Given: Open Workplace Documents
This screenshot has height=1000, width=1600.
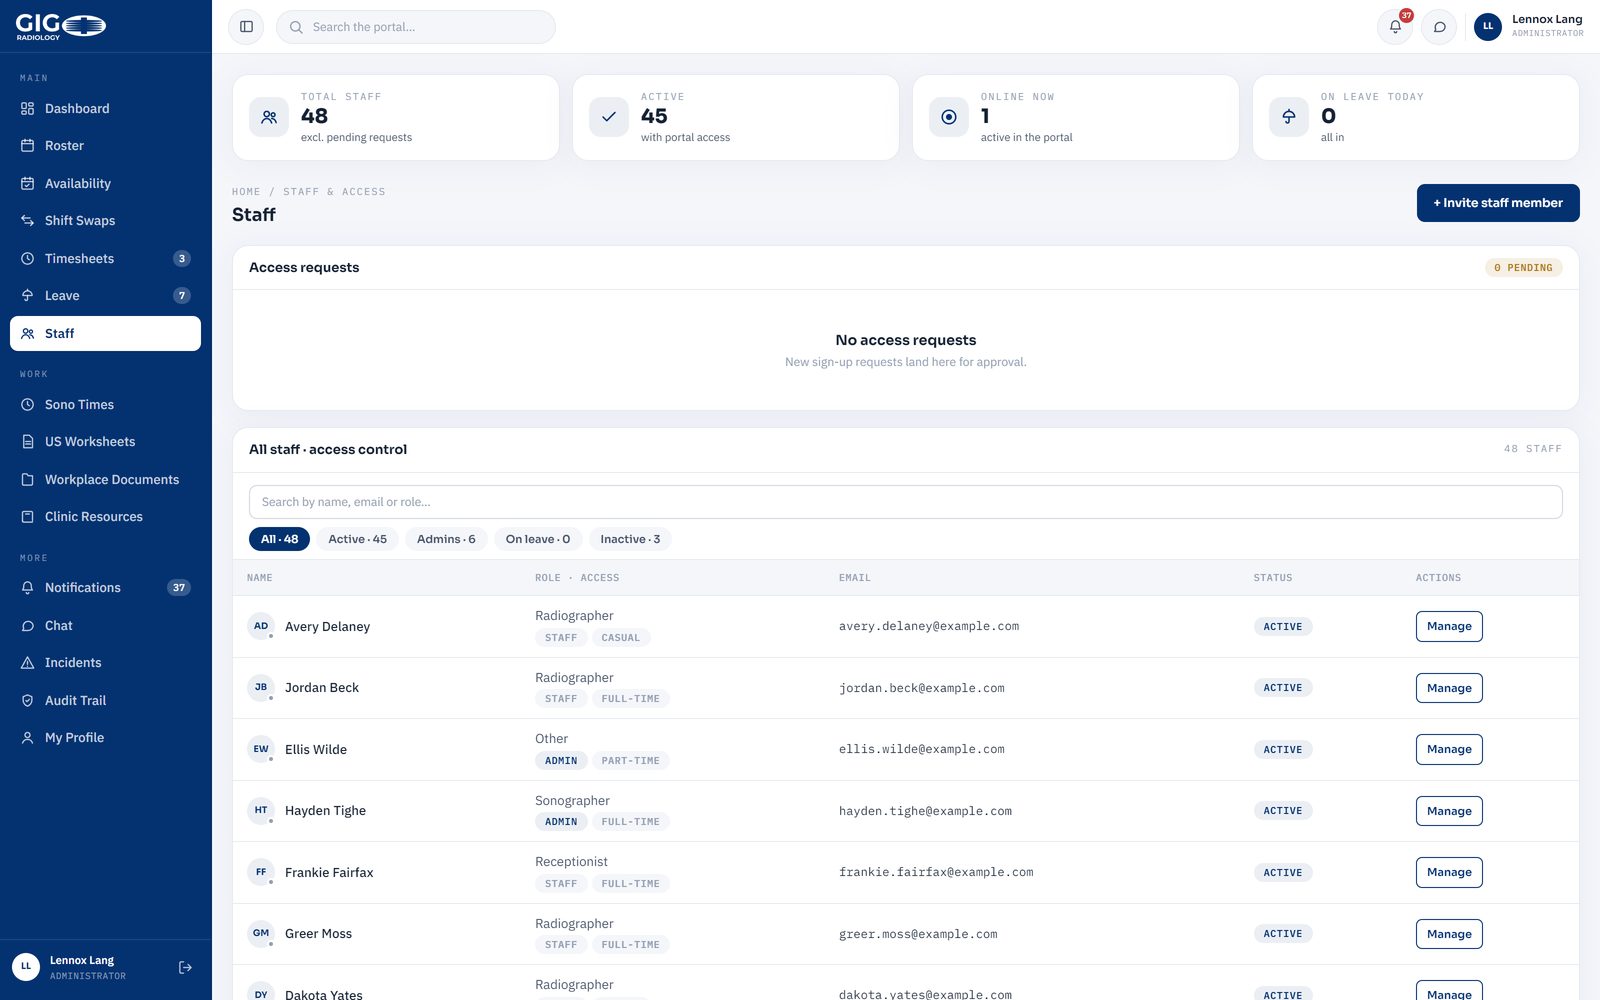Looking at the screenshot, I should 105,479.
